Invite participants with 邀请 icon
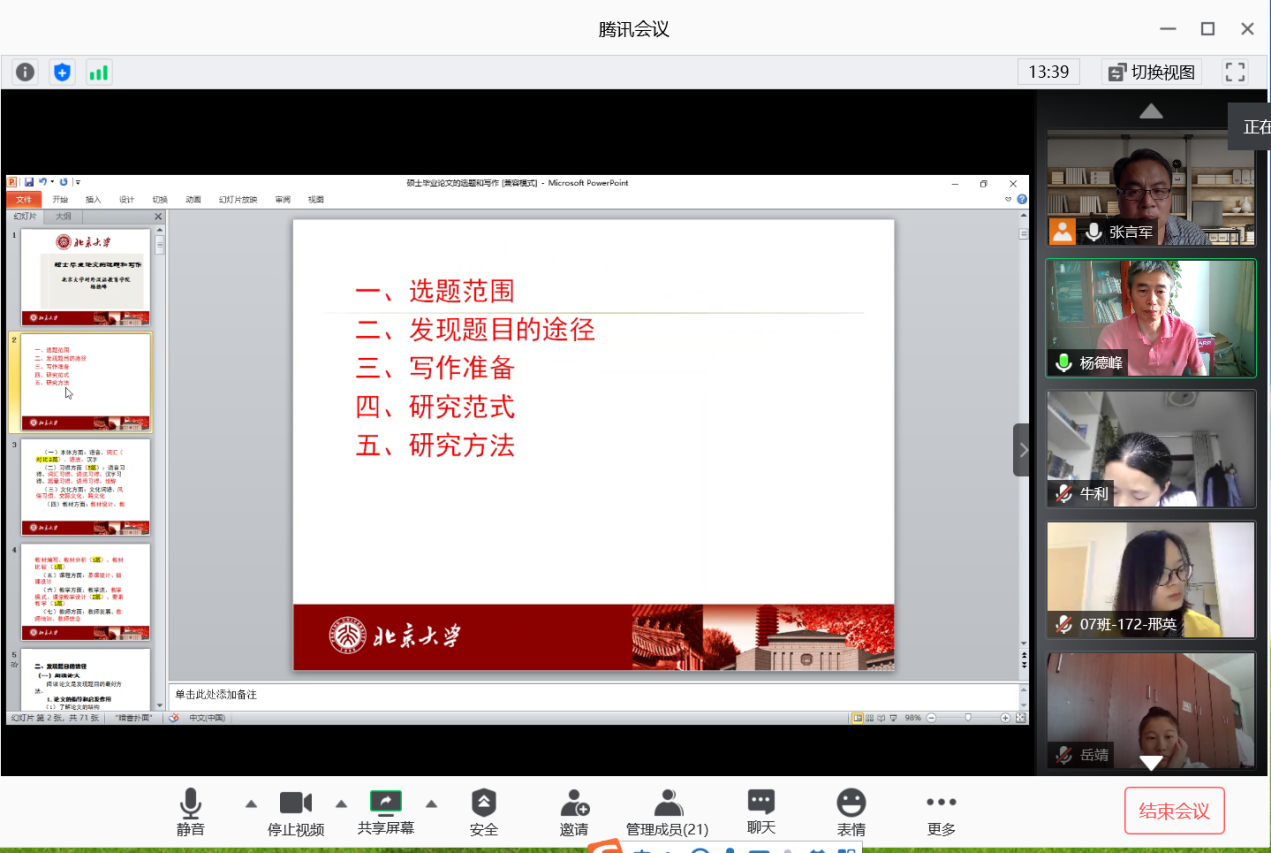Image resolution: width=1271 pixels, height=853 pixels. click(x=574, y=811)
